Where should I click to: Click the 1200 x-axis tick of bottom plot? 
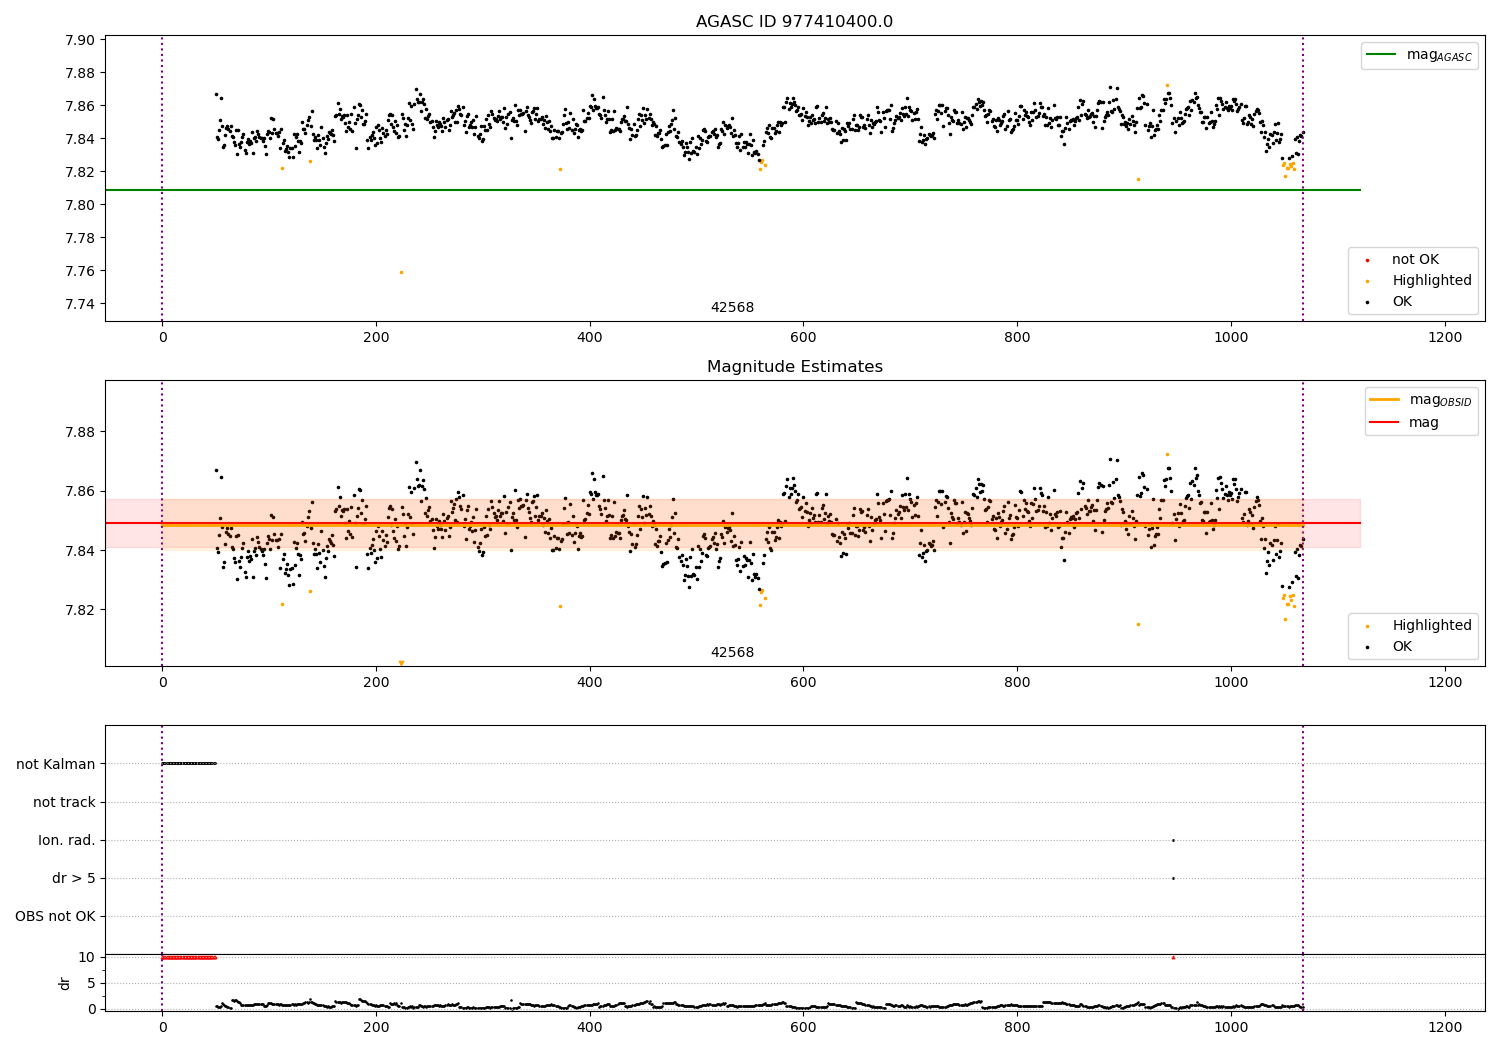(1444, 1027)
